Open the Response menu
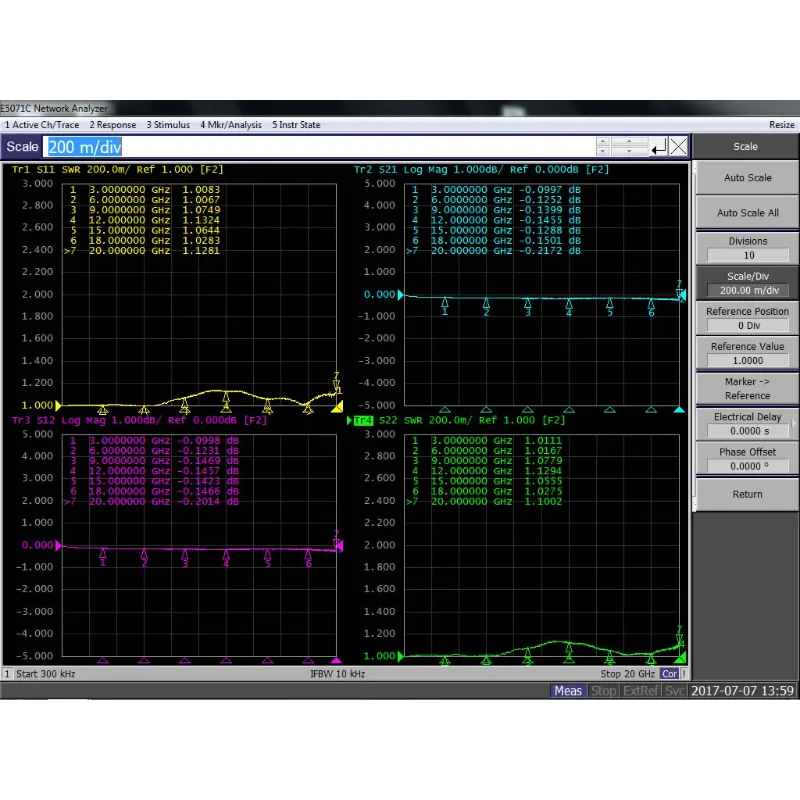This screenshot has width=800, height=800. click(113, 125)
